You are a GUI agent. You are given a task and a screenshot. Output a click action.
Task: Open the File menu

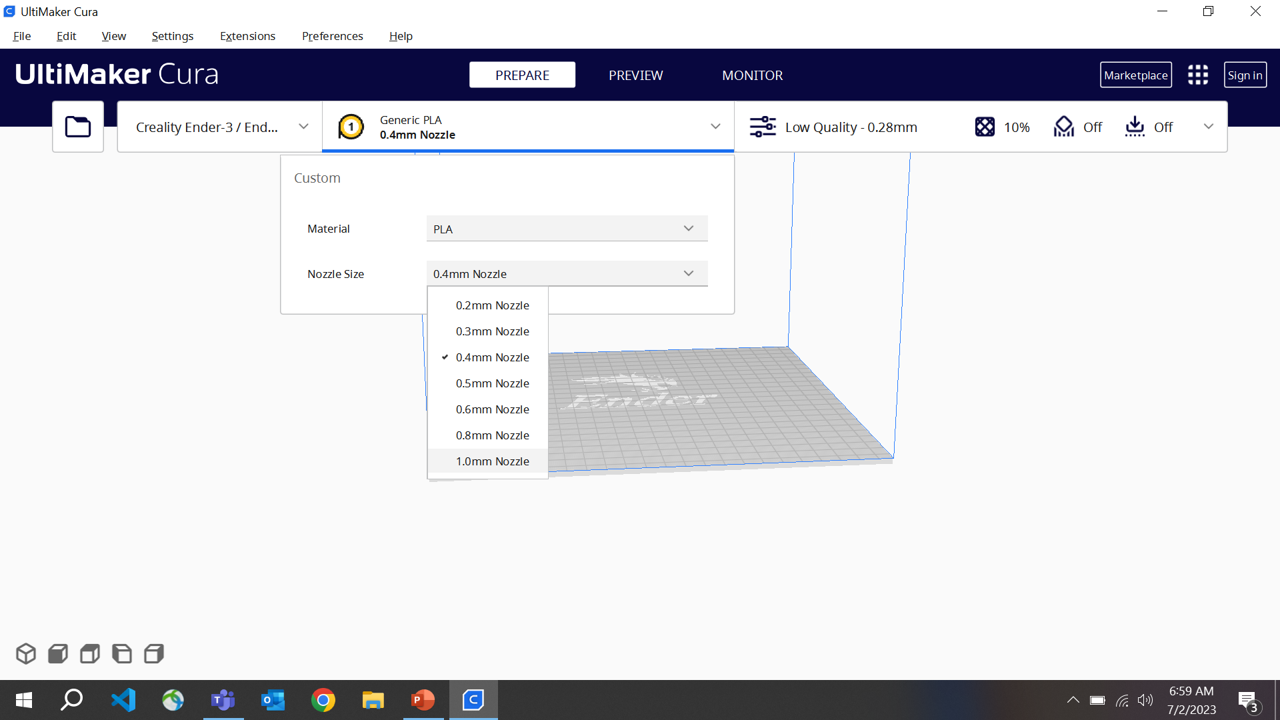click(x=22, y=36)
